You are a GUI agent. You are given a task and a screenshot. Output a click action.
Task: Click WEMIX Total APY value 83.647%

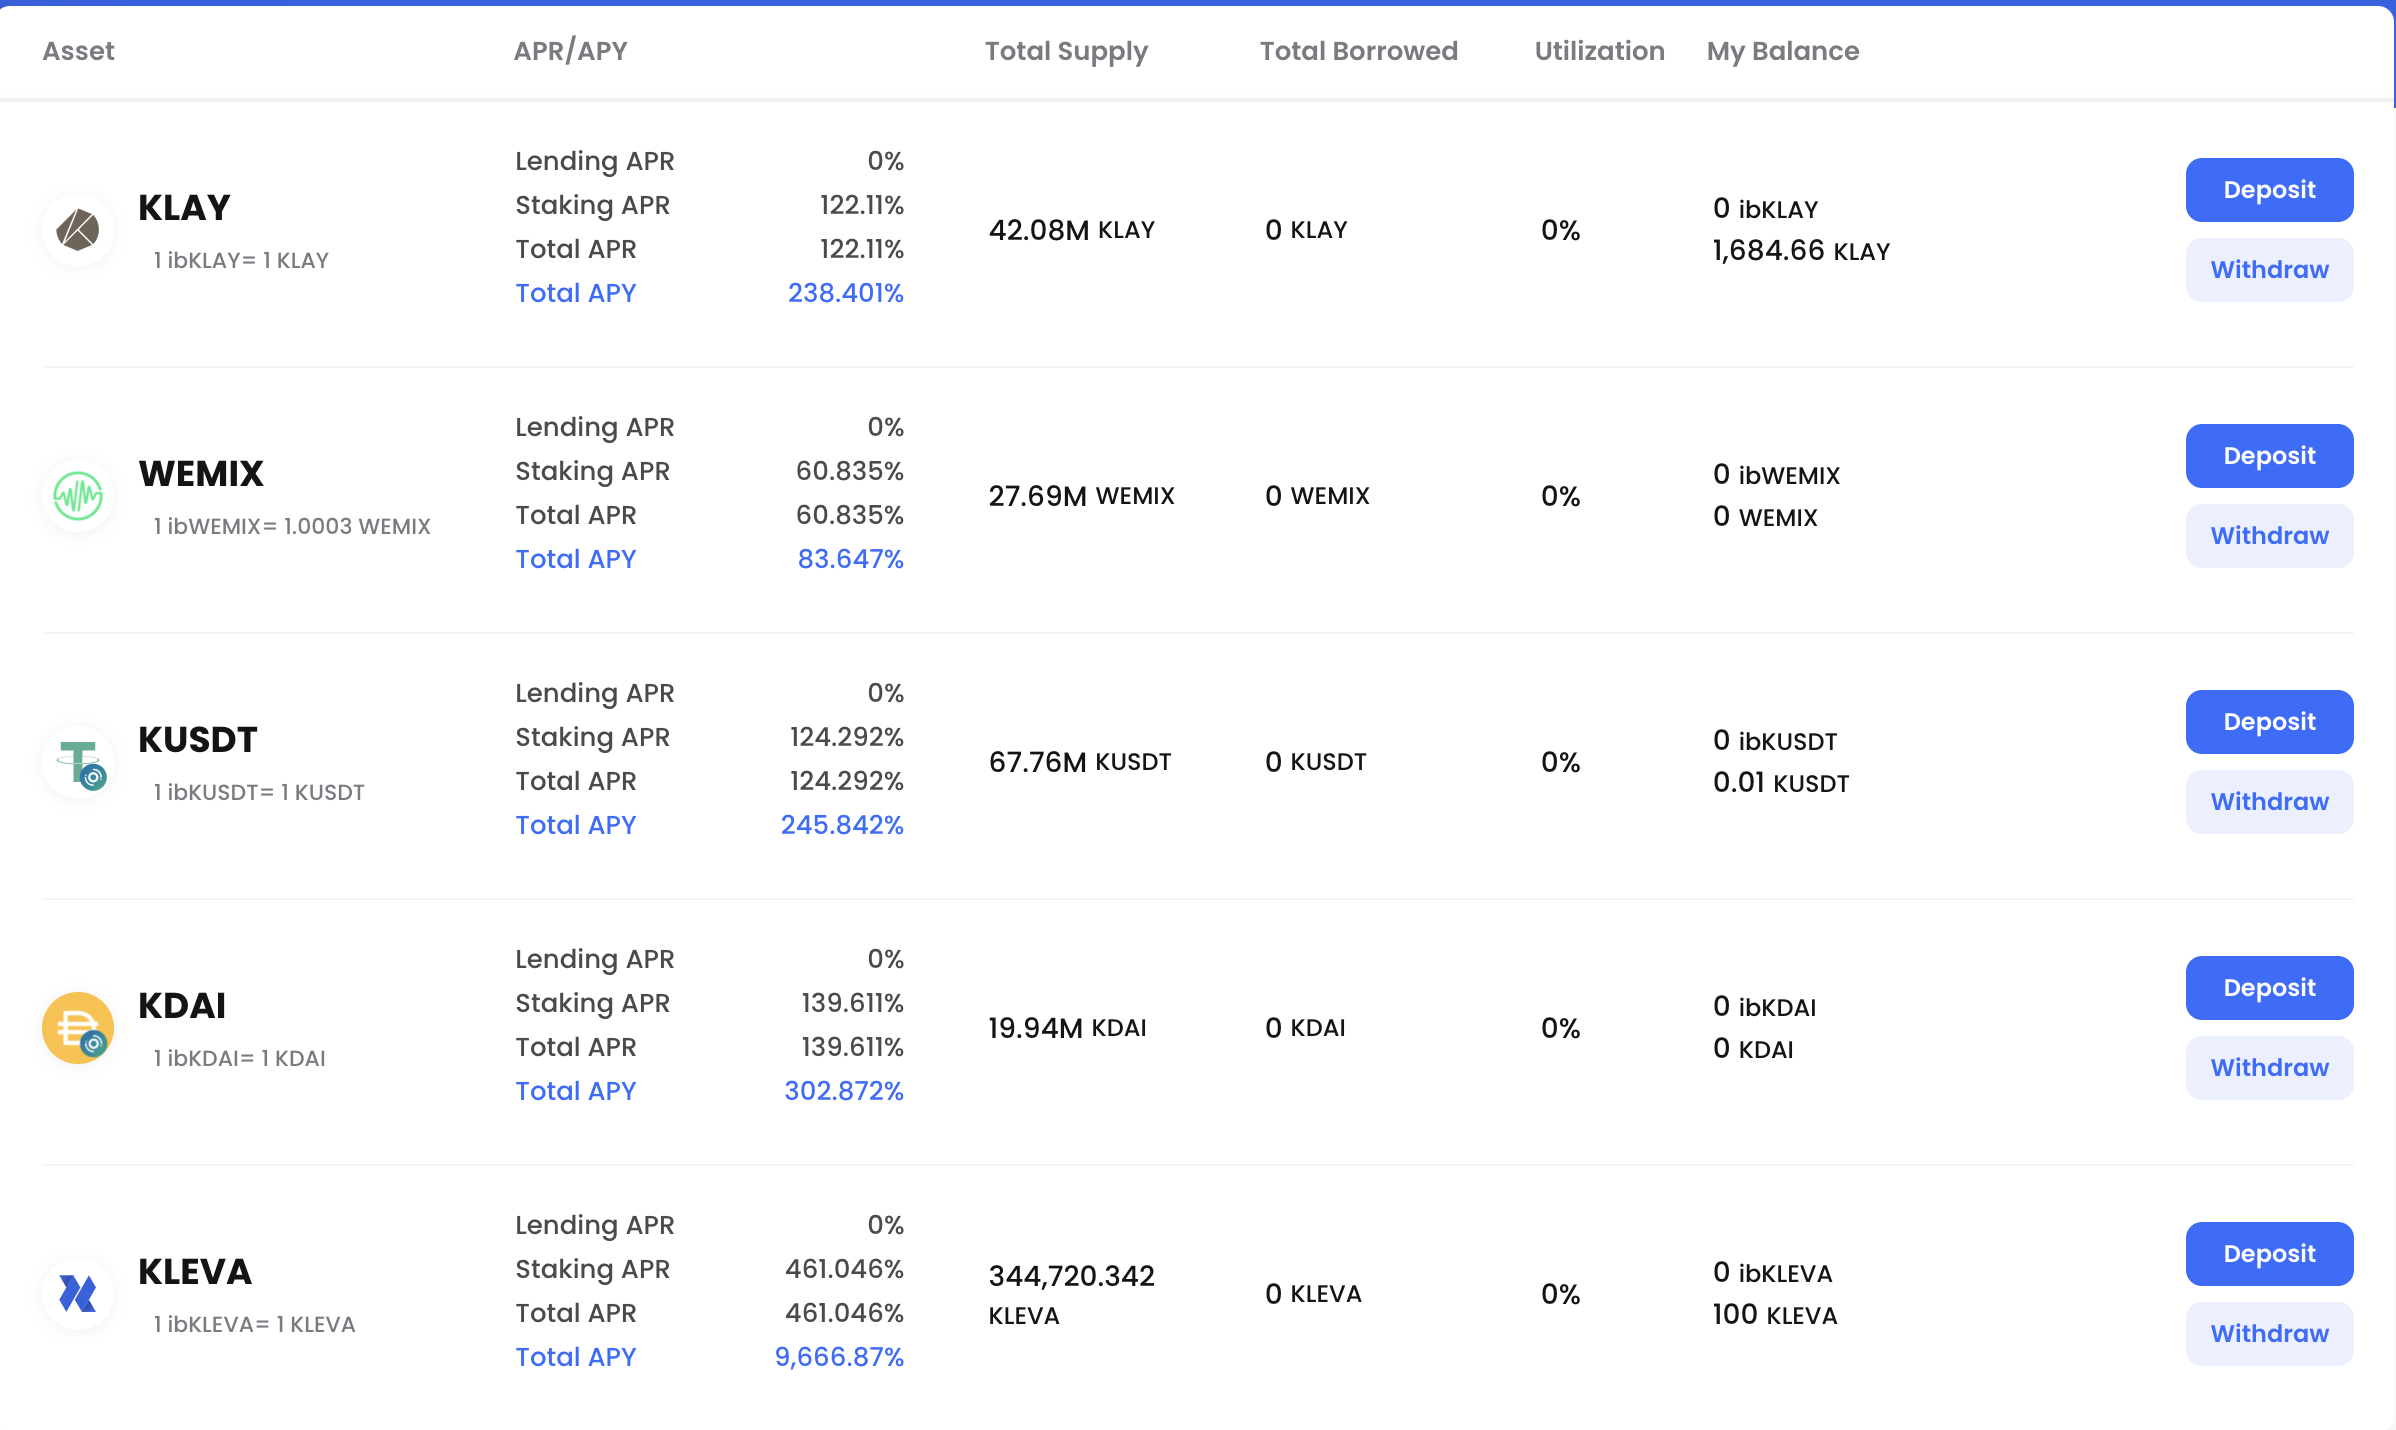point(850,559)
